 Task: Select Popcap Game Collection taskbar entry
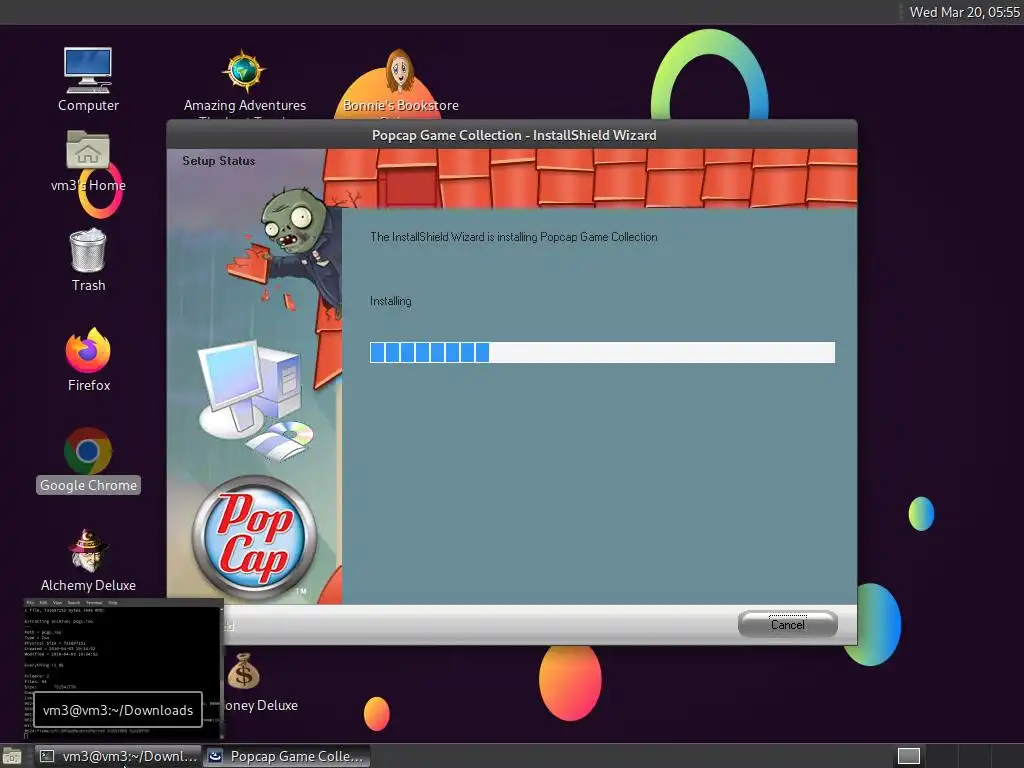287,756
